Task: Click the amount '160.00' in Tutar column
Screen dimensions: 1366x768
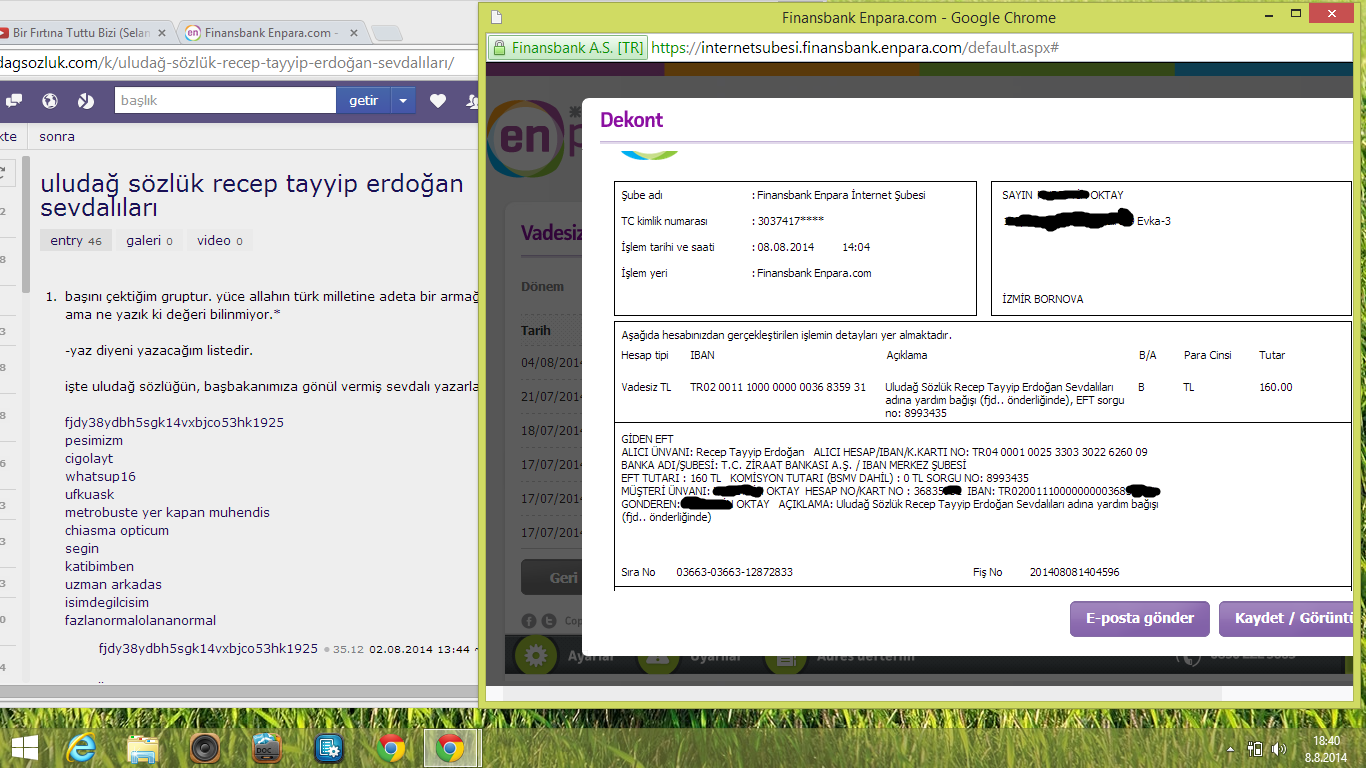Action: (x=1275, y=387)
